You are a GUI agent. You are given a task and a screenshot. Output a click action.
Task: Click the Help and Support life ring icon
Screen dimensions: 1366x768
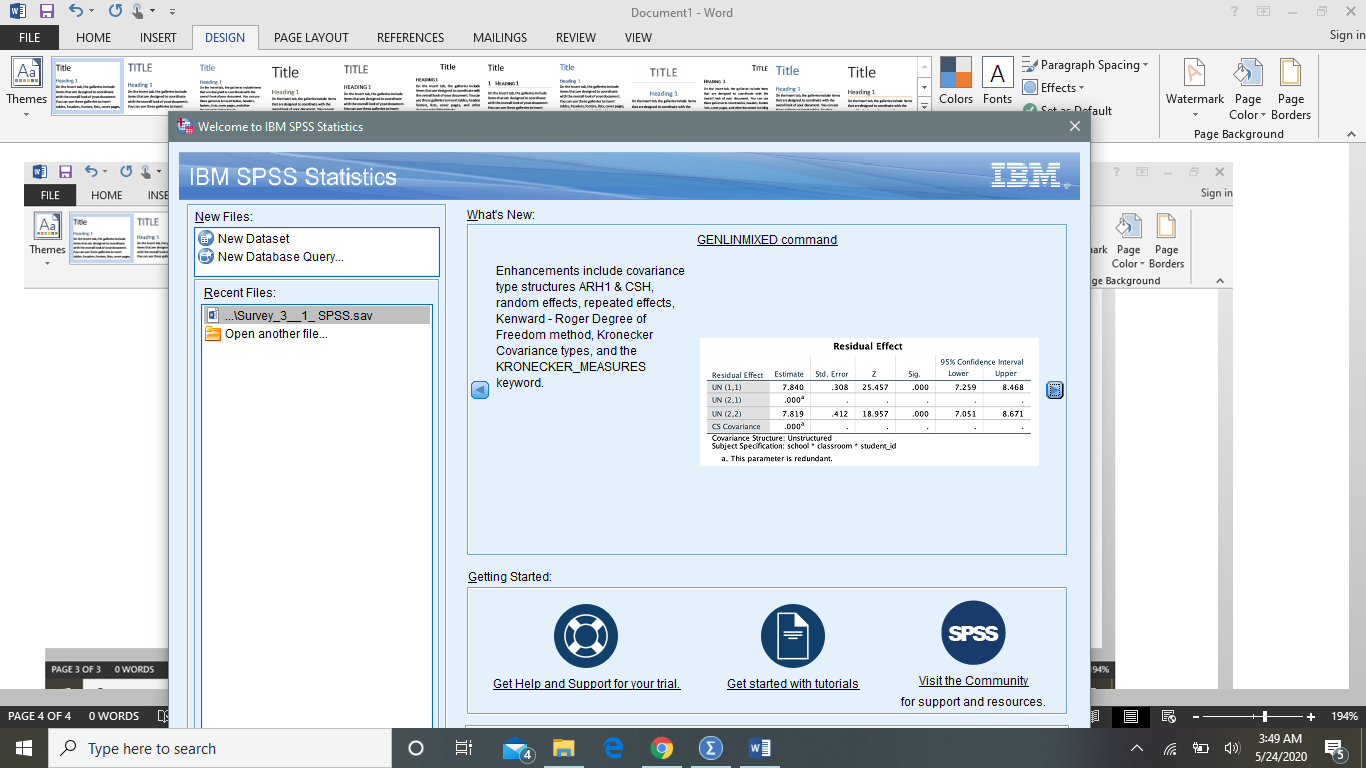point(585,635)
